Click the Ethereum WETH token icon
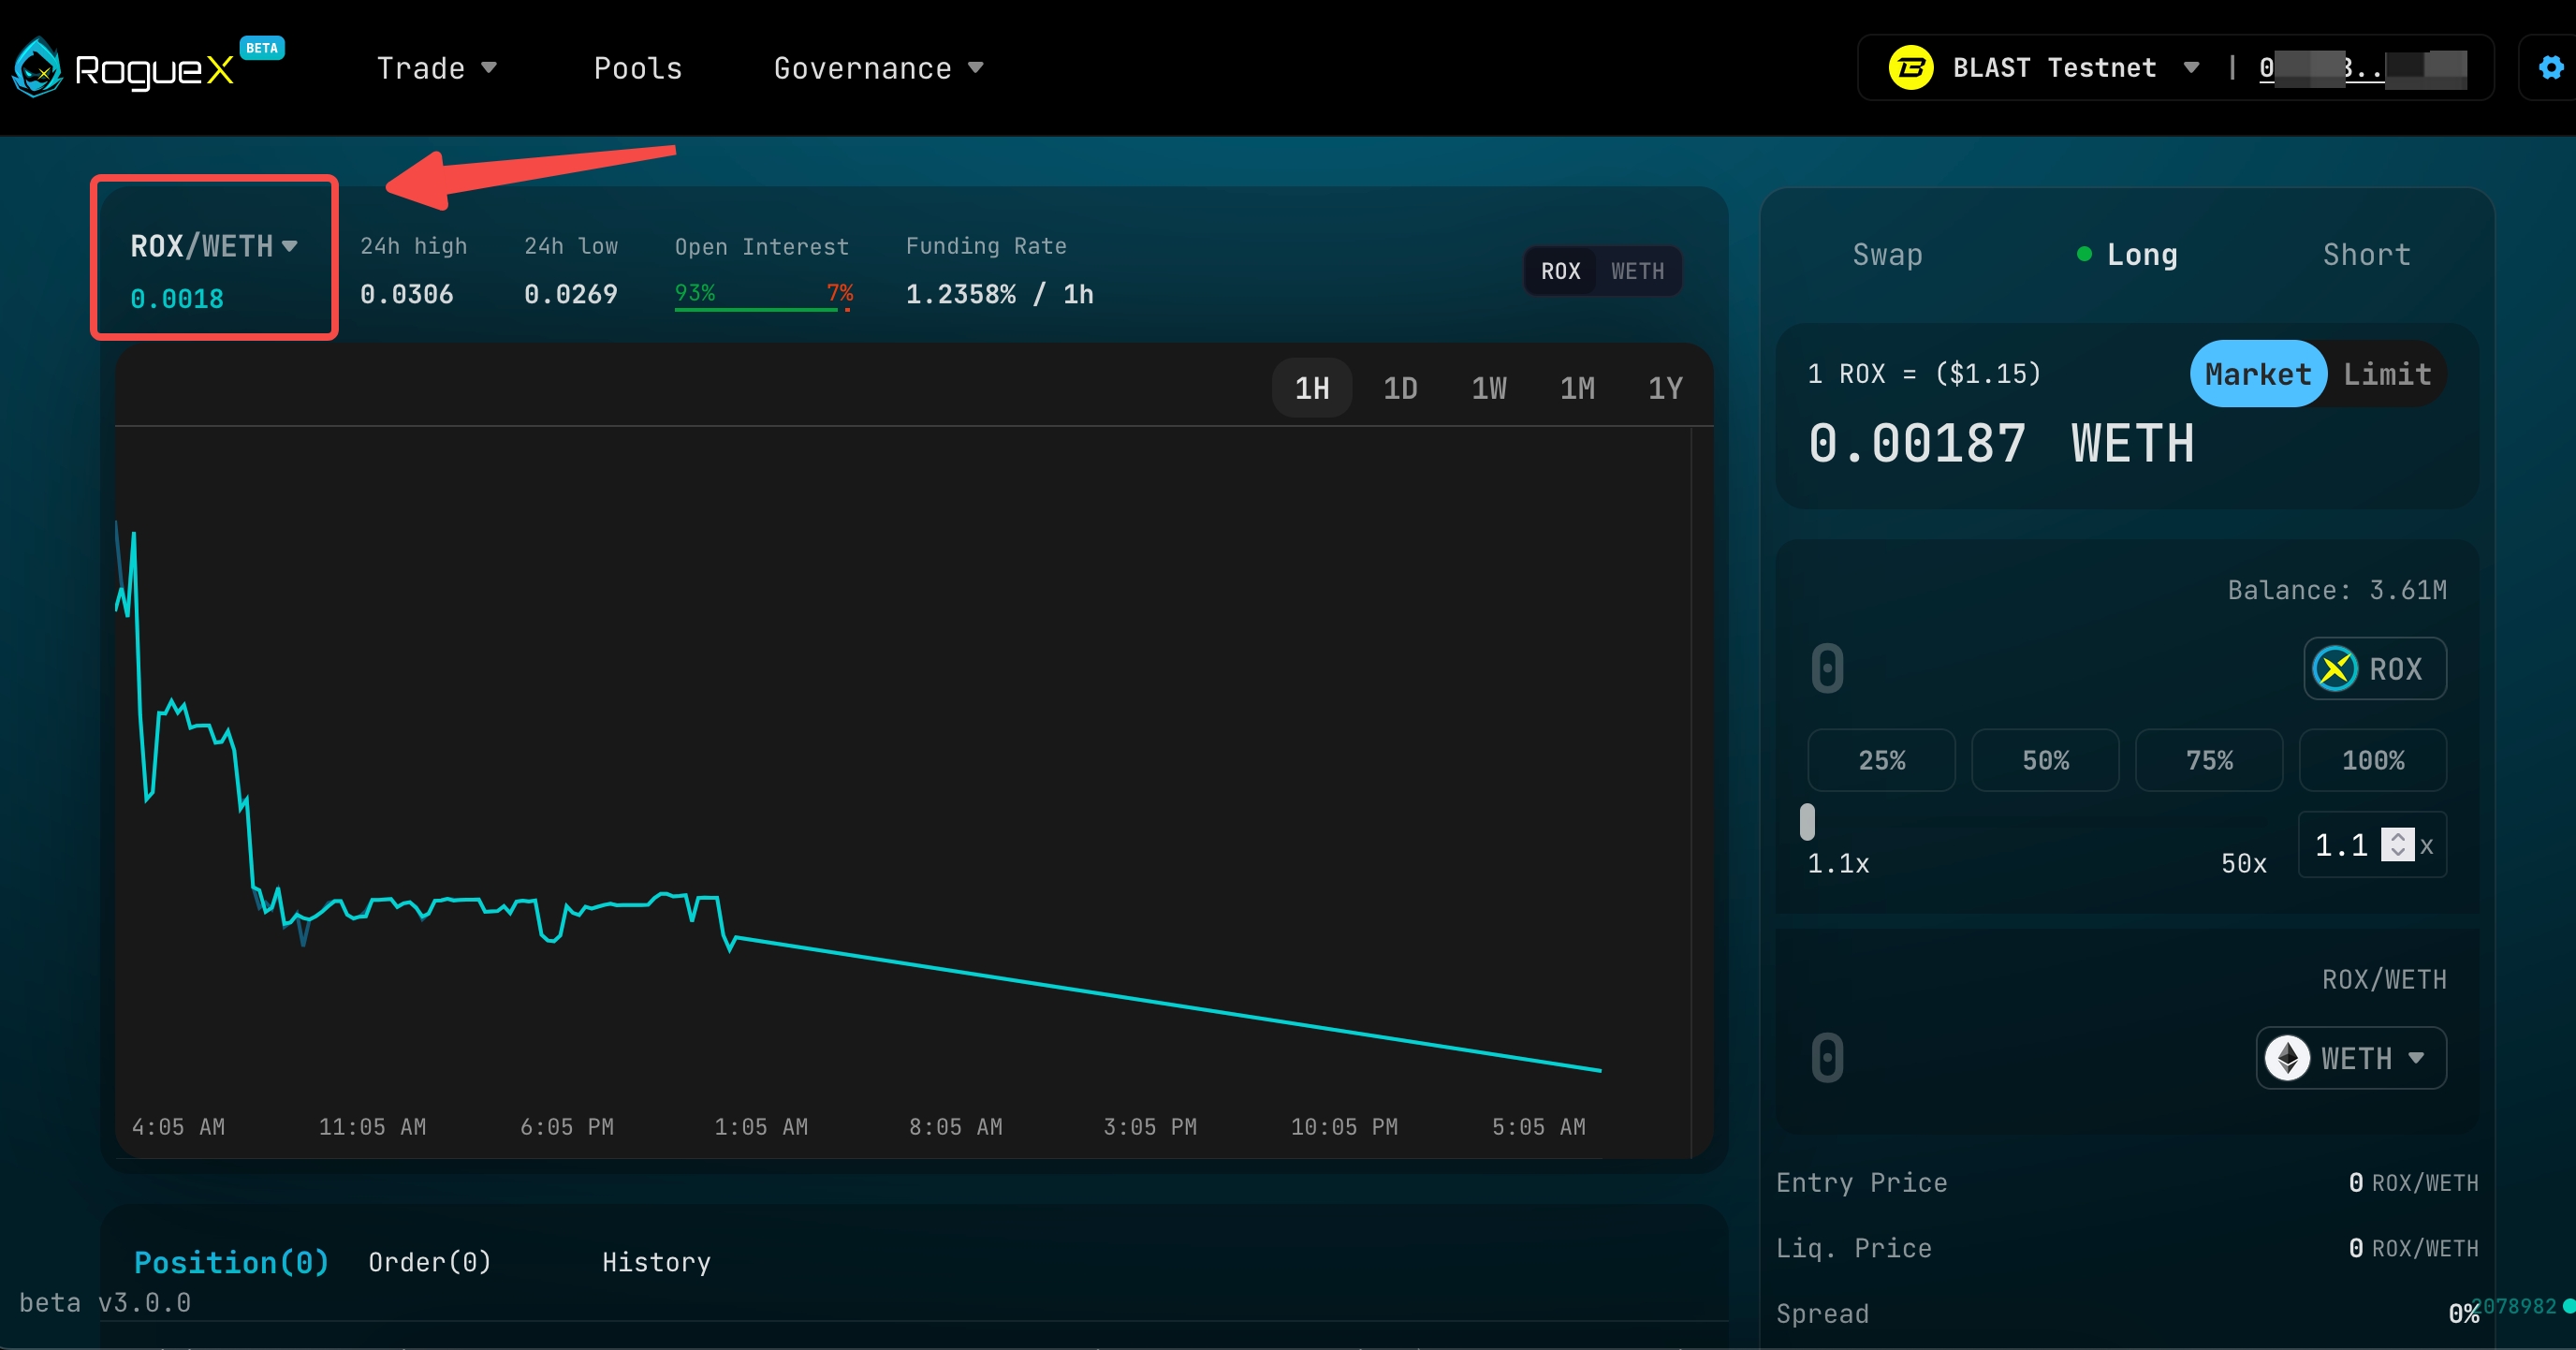The width and height of the screenshot is (2576, 1350). (2286, 1058)
